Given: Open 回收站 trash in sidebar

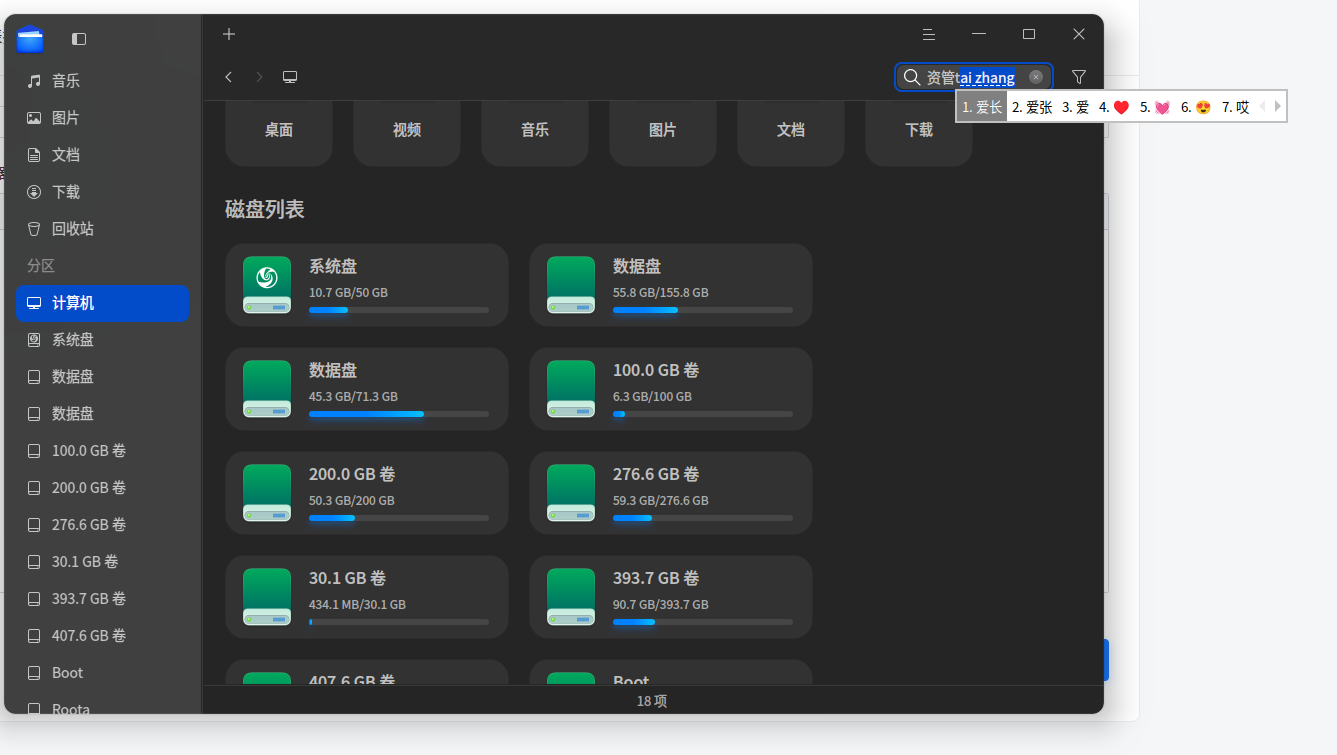Looking at the screenshot, I should 102,229.
